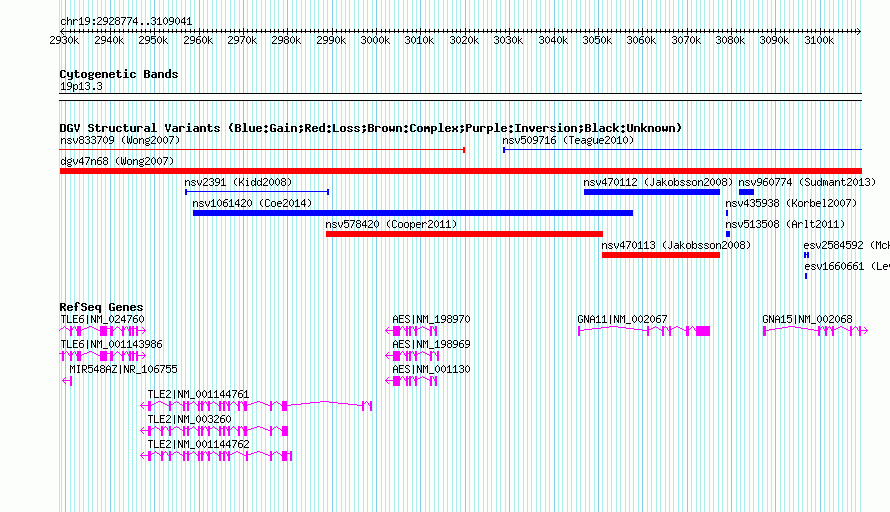Open TLE6|NM_024760 gene label
This screenshot has height=512, width=890.
(102, 319)
